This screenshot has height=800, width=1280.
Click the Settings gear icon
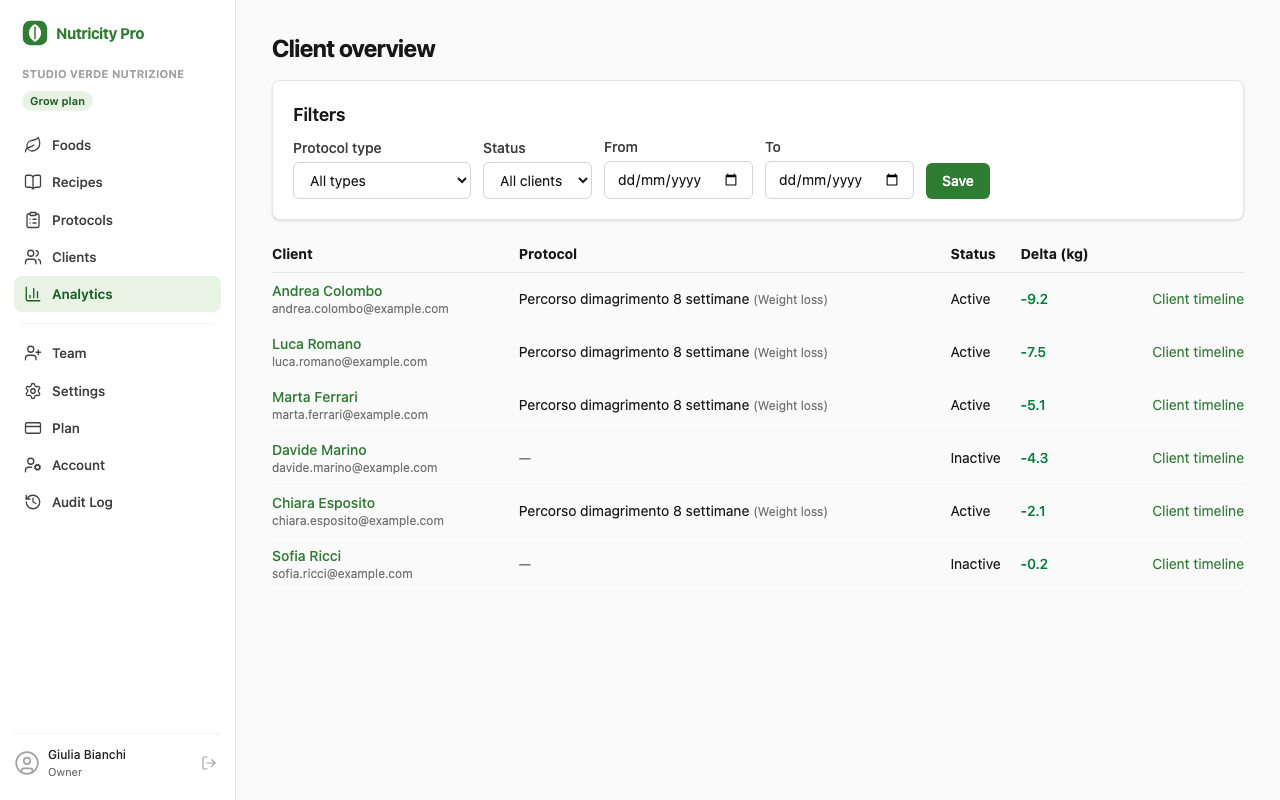(33, 391)
